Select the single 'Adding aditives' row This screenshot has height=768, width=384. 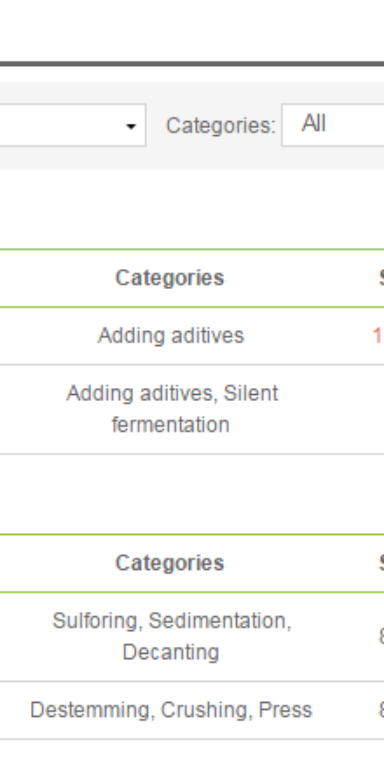click(192, 336)
